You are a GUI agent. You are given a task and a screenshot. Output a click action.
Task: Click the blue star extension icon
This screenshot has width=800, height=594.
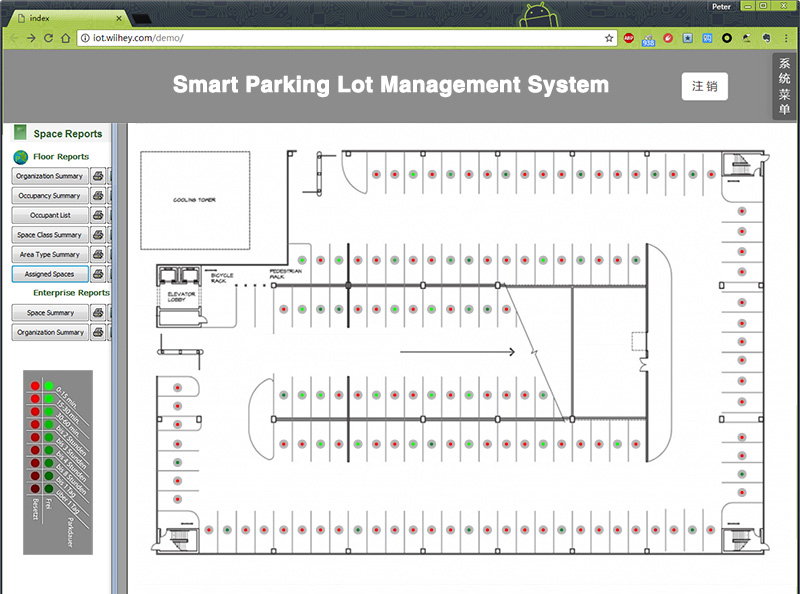[x=688, y=38]
